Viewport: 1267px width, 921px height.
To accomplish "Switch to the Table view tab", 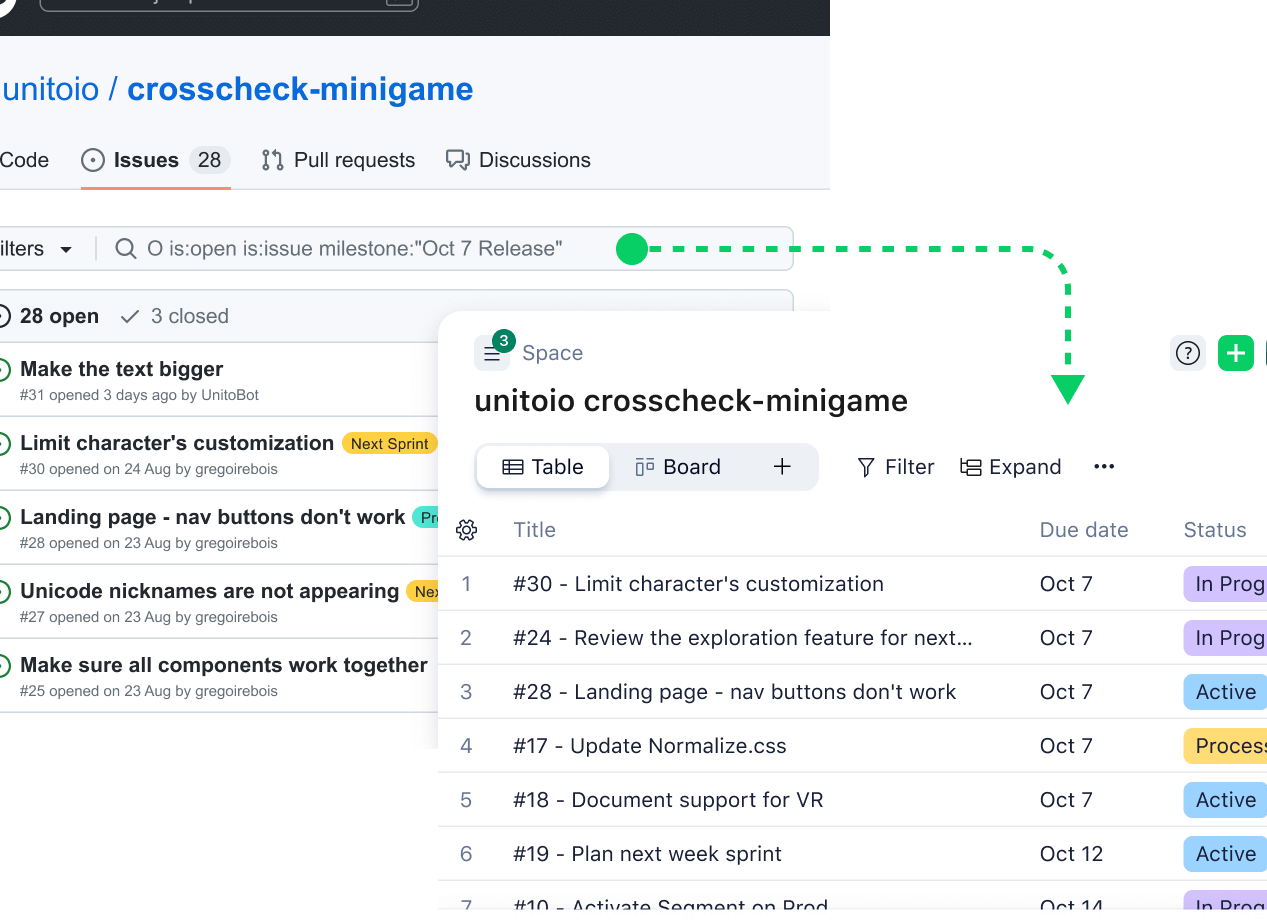I will click(x=543, y=467).
